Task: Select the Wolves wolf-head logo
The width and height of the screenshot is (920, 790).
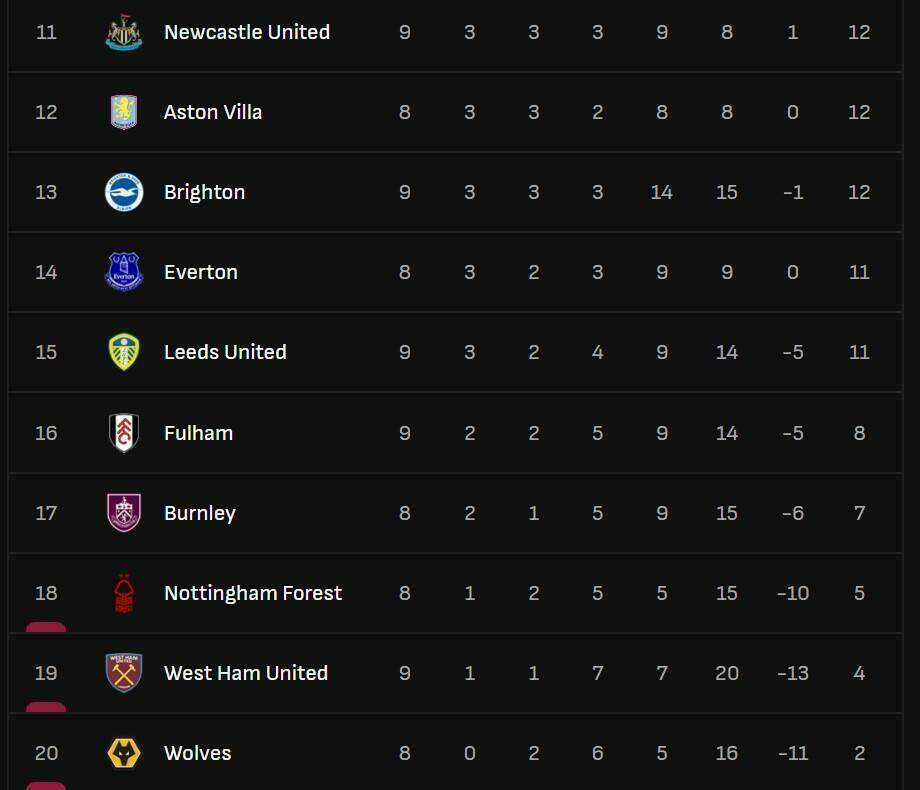Action: (x=124, y=753)
